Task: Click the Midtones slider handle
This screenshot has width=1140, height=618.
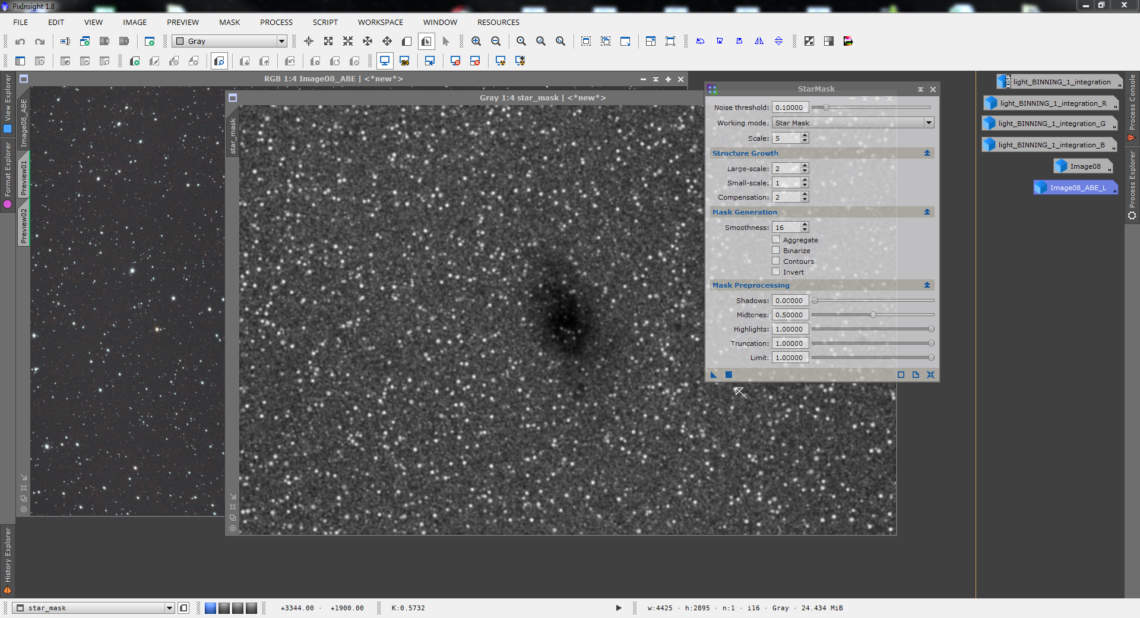Action: click(872, 314)
